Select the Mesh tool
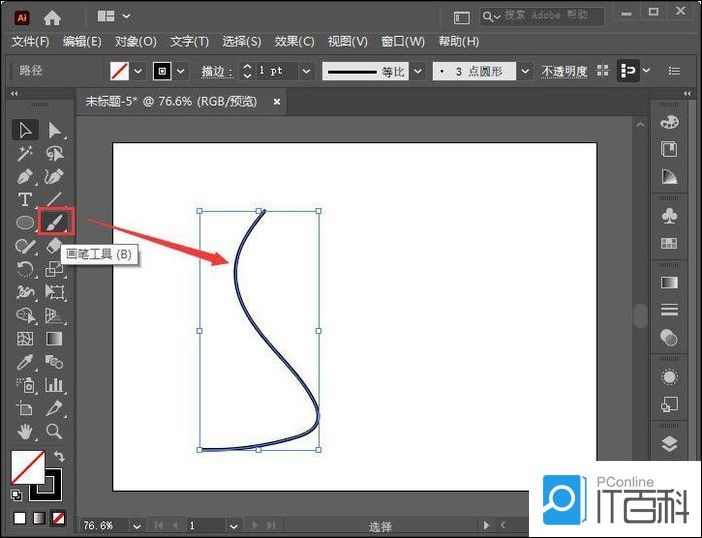The image size is (702, 538). [25, 338]
